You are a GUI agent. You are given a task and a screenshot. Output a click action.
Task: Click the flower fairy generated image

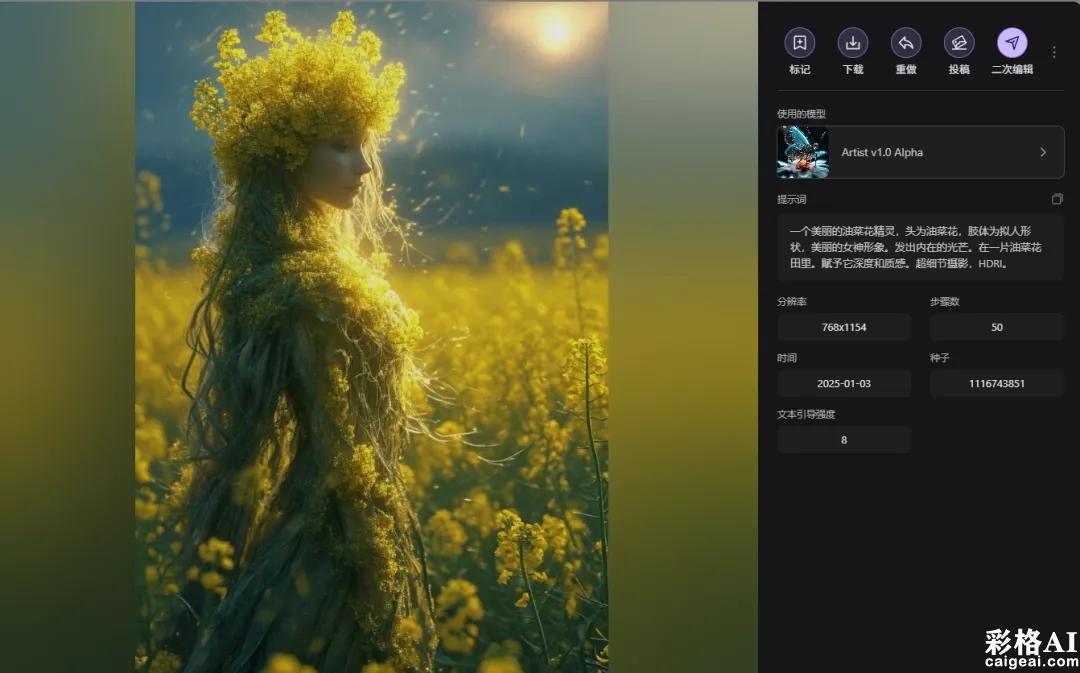point(371,336)
